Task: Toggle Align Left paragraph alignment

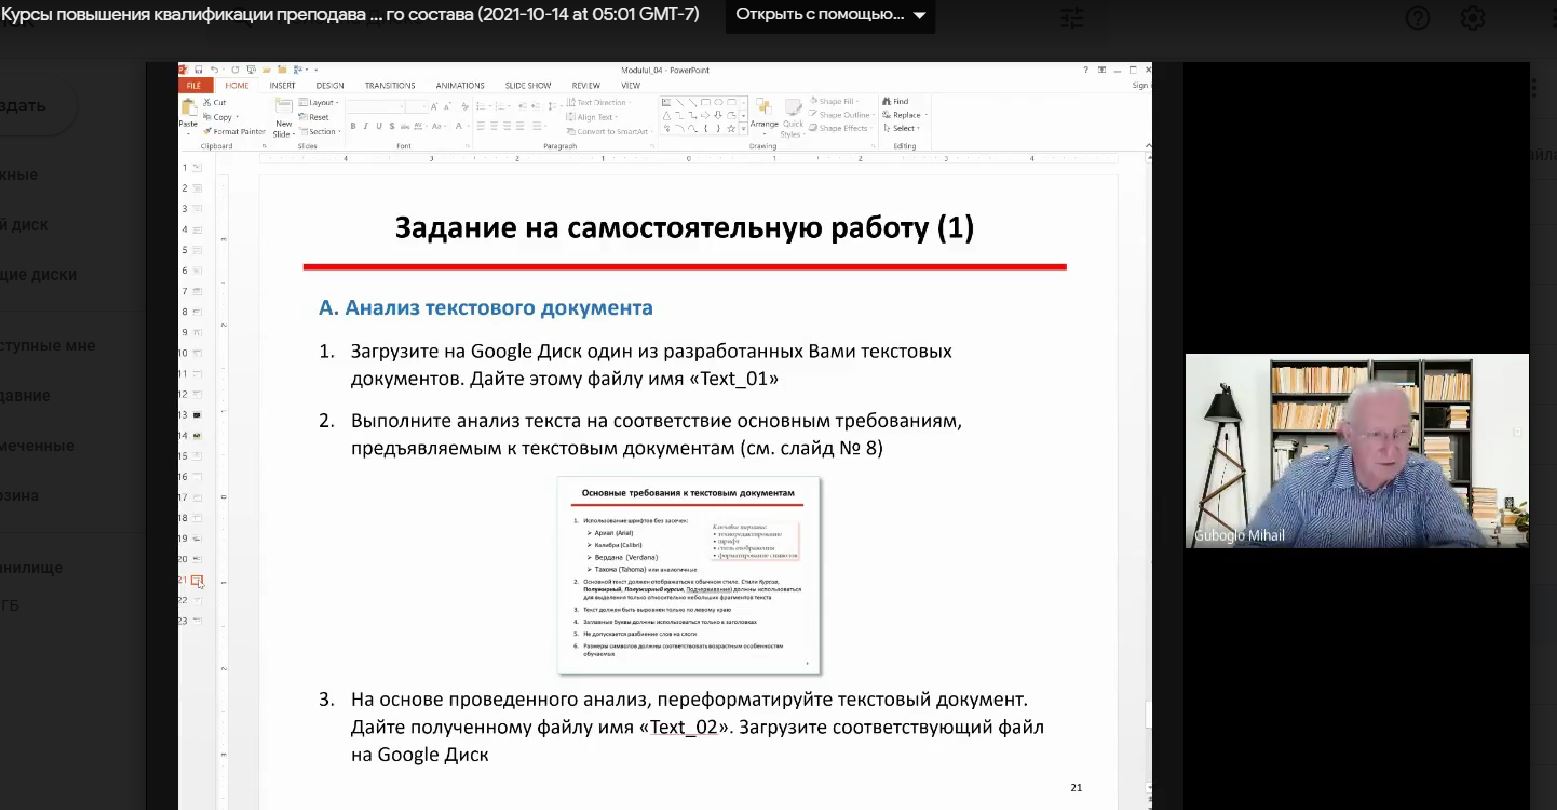Action: 480,126
